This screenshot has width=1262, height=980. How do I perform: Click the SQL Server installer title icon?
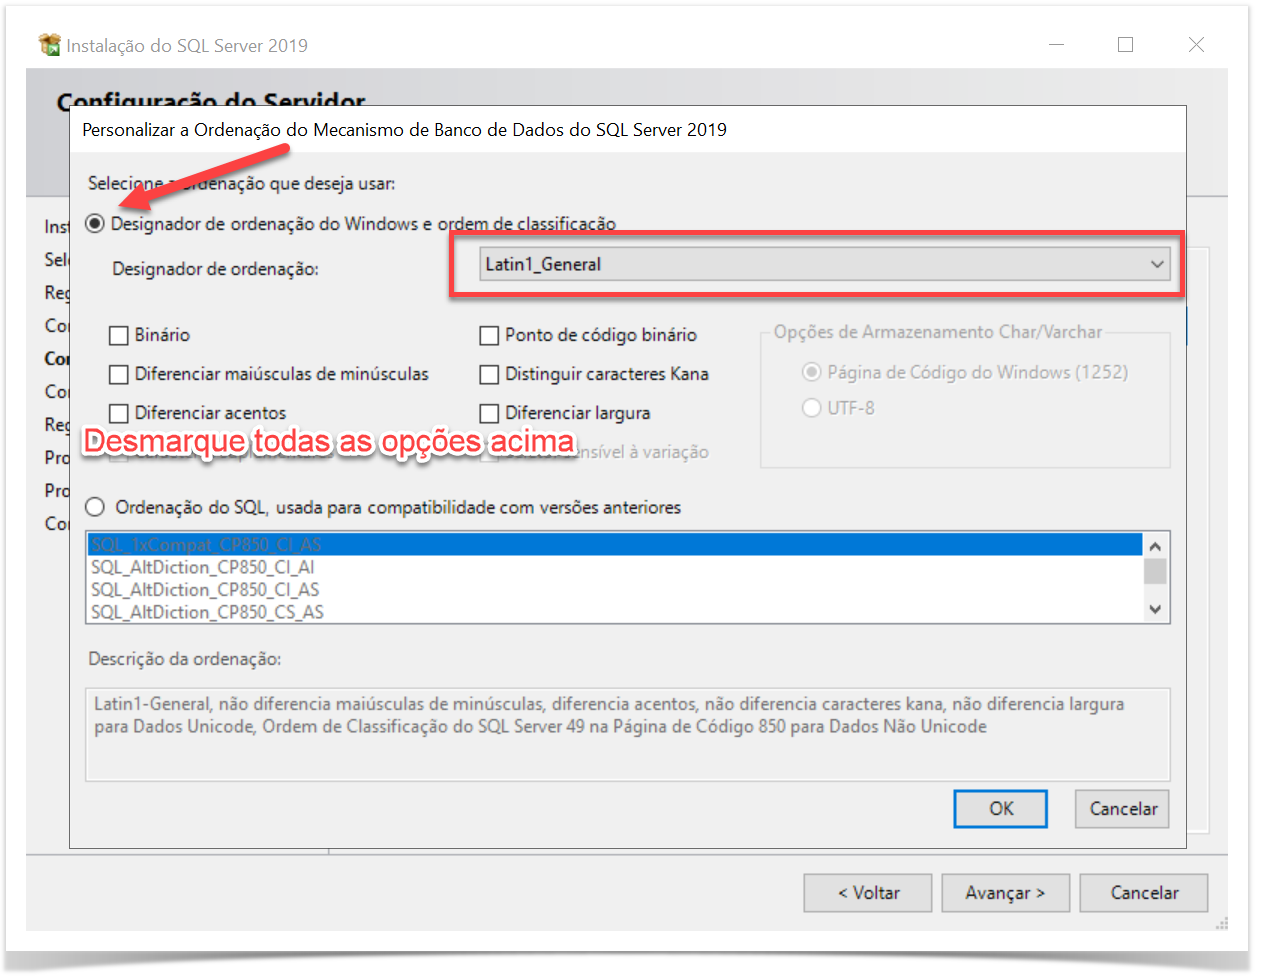[x=49, y=45]
